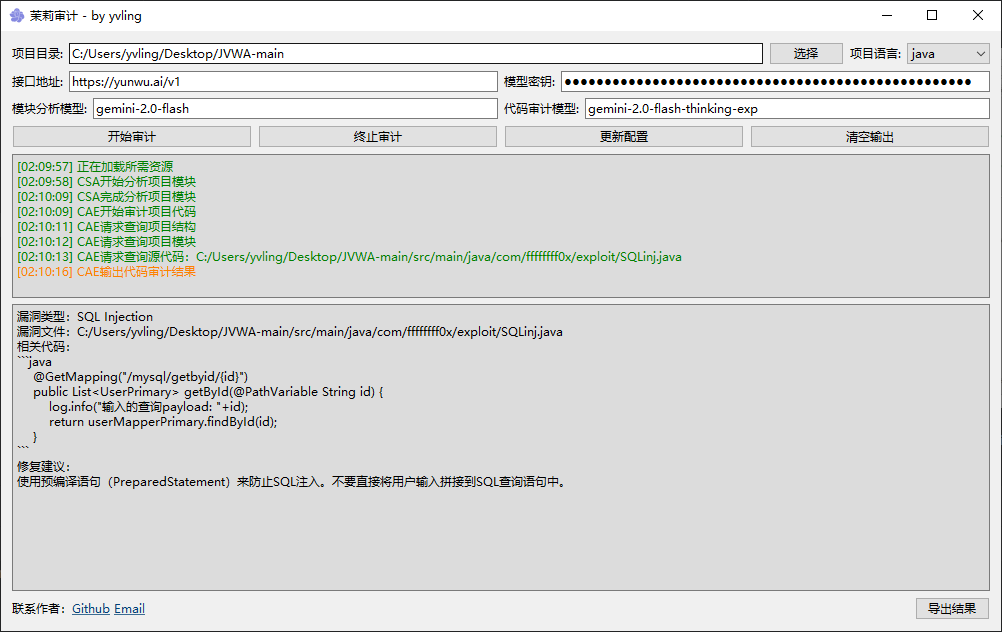Open the Email contact link

pos(129,609)
